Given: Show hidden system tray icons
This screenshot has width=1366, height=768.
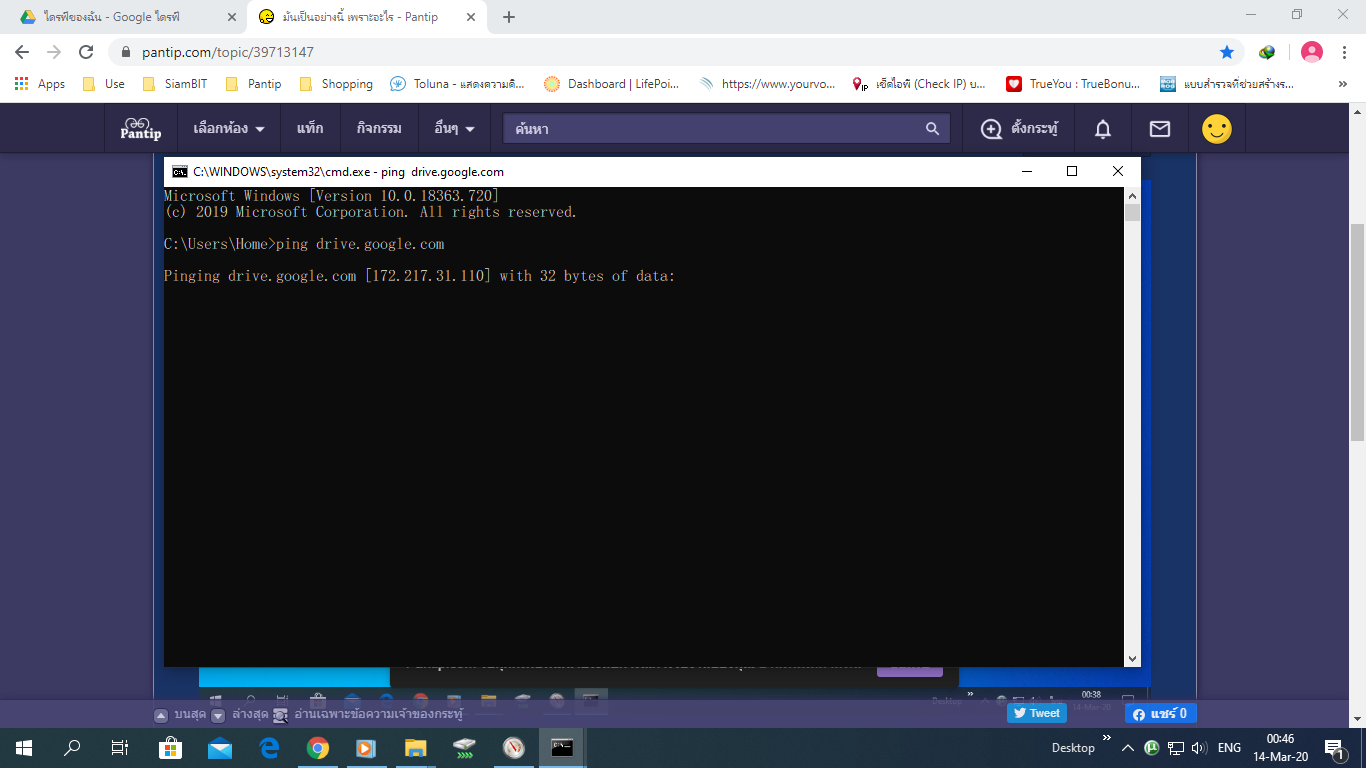Looking at the screenshot, I should click(1127, 748).
